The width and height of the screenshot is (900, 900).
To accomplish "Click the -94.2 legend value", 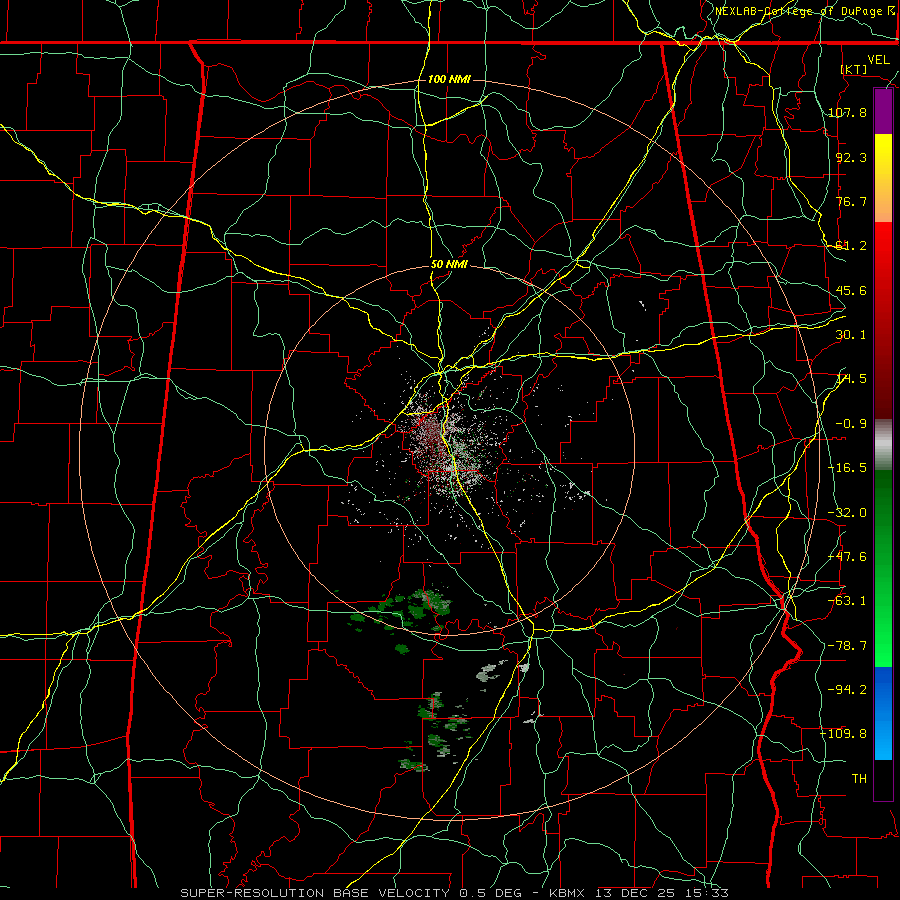I will [847, 689].
